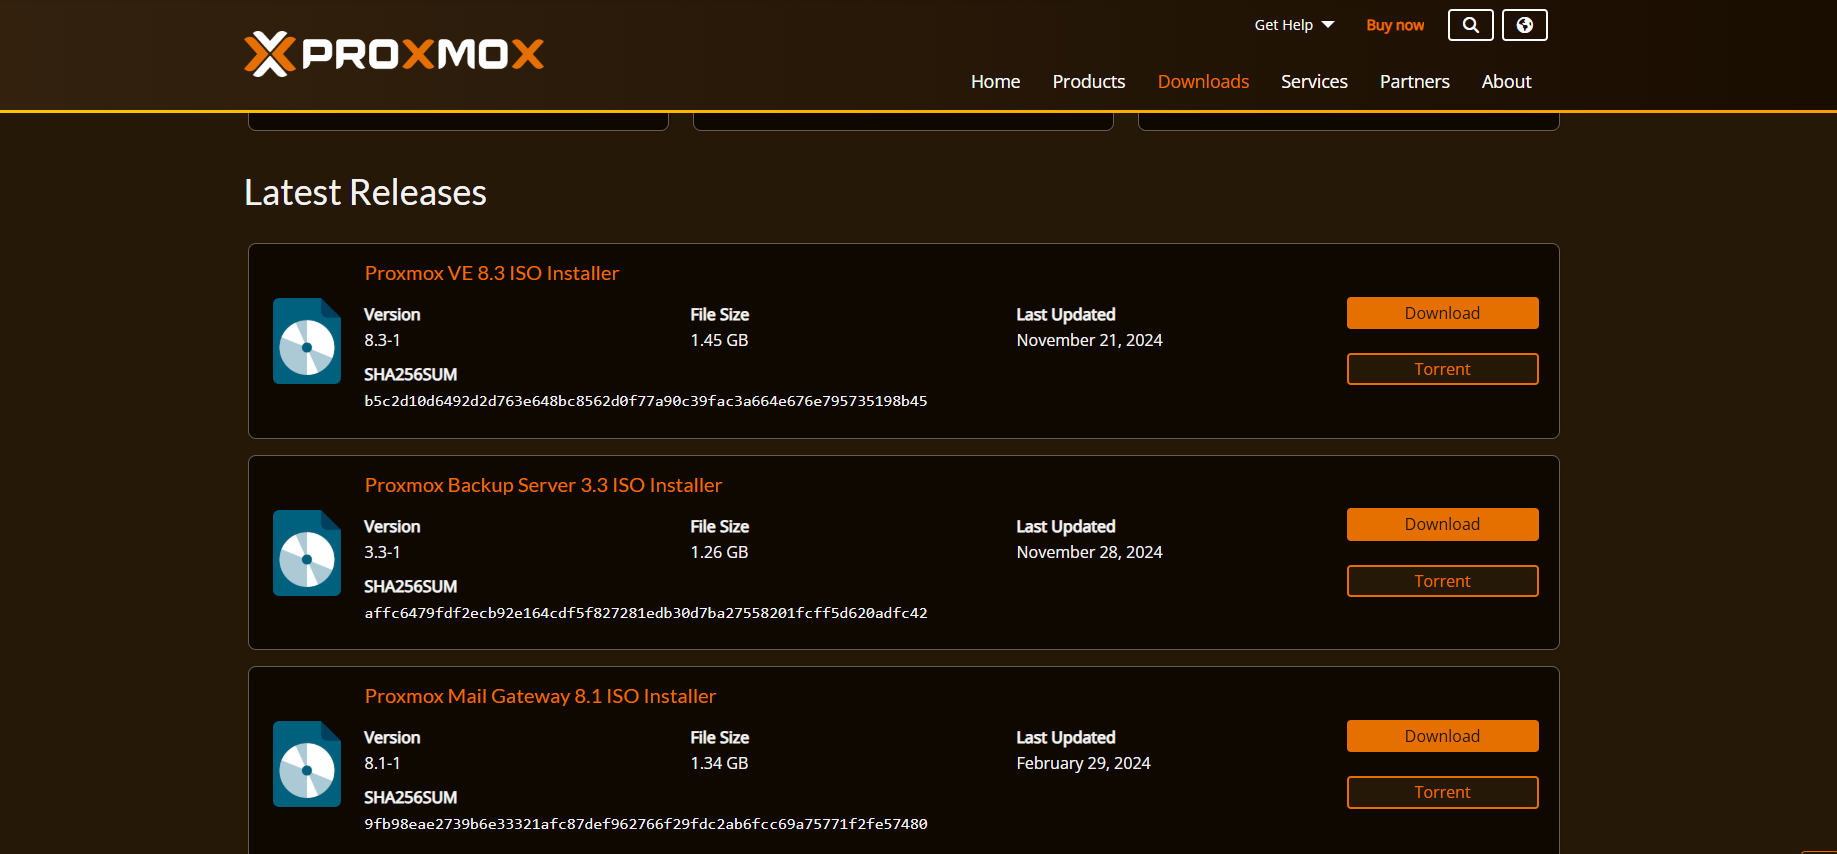This screenshot has width=1837, height=854.
Task: Open Proxmox VE 8.3 ISO Installer link
Action: pyautogui.click(x=492, y=273)
